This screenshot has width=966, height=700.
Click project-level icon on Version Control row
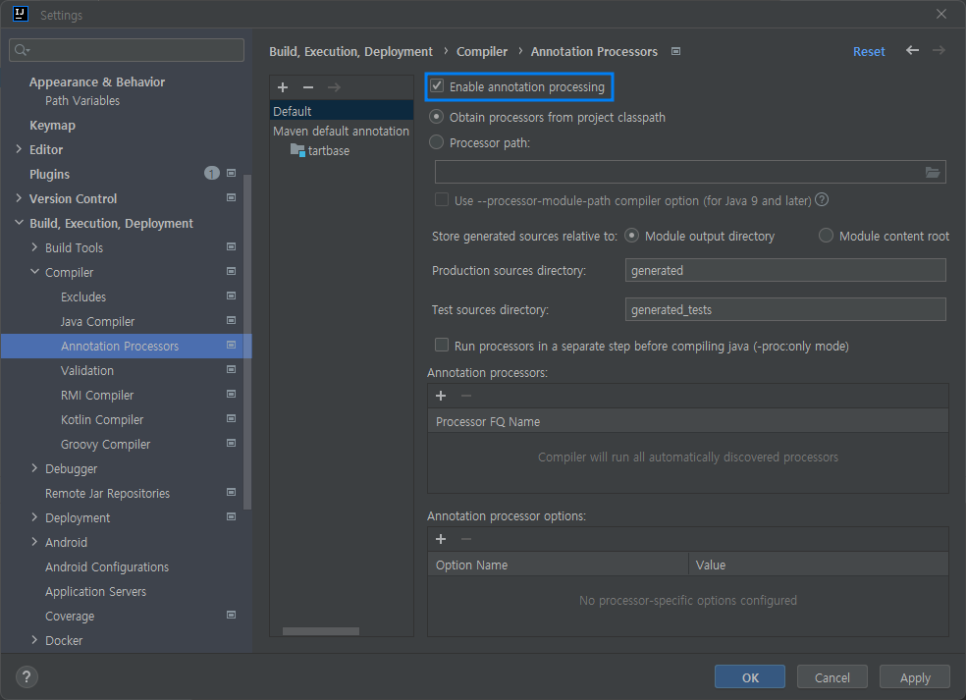click(x=231, y=198)
